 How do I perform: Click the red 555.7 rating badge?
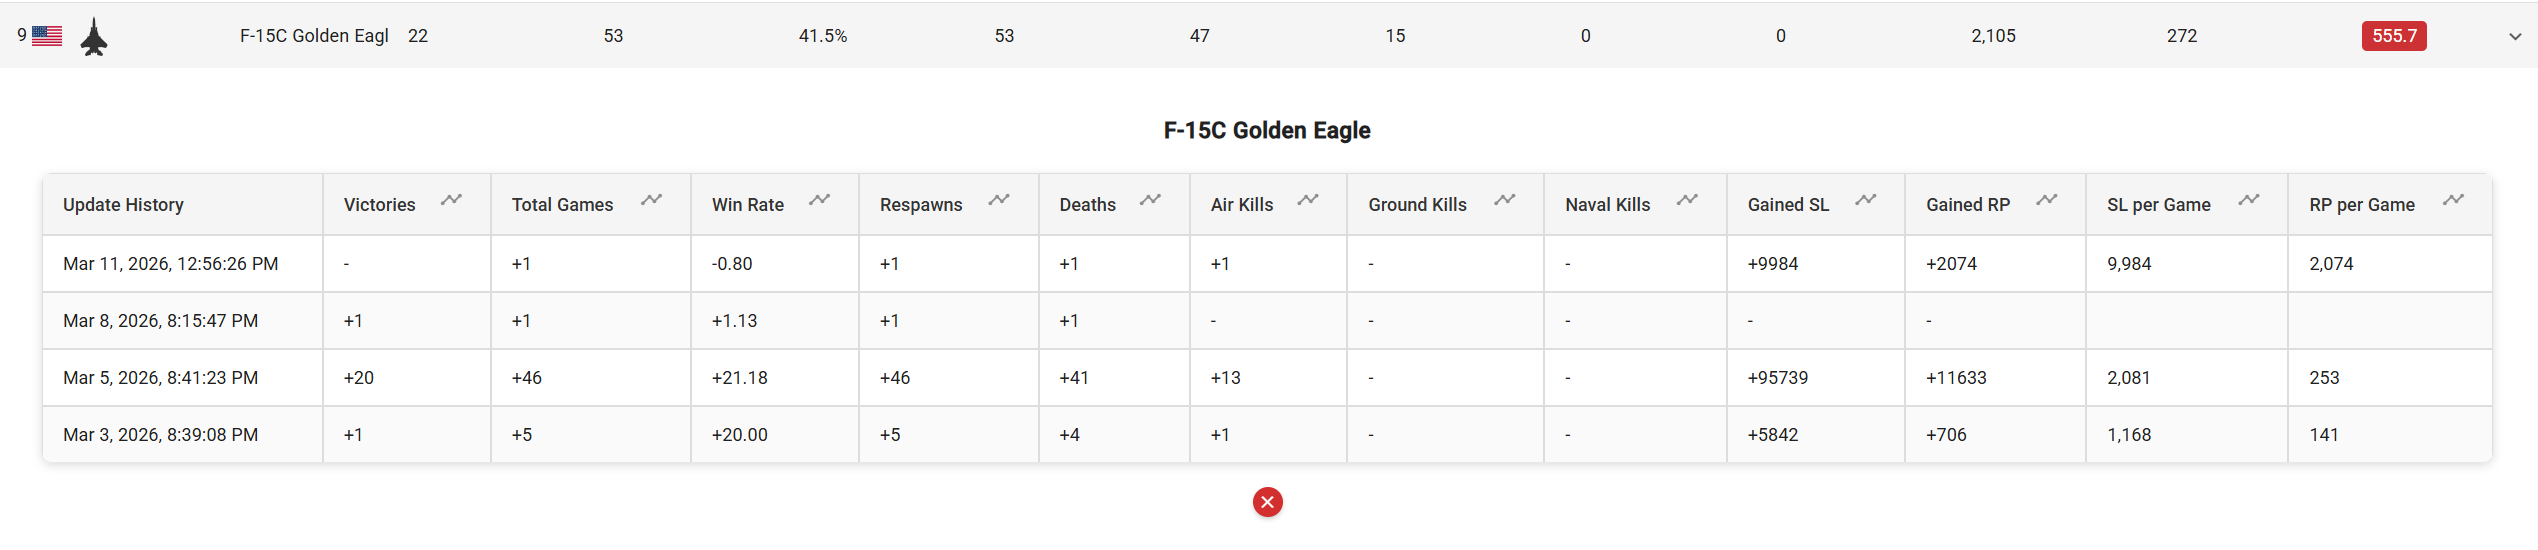pos(2394,36)
